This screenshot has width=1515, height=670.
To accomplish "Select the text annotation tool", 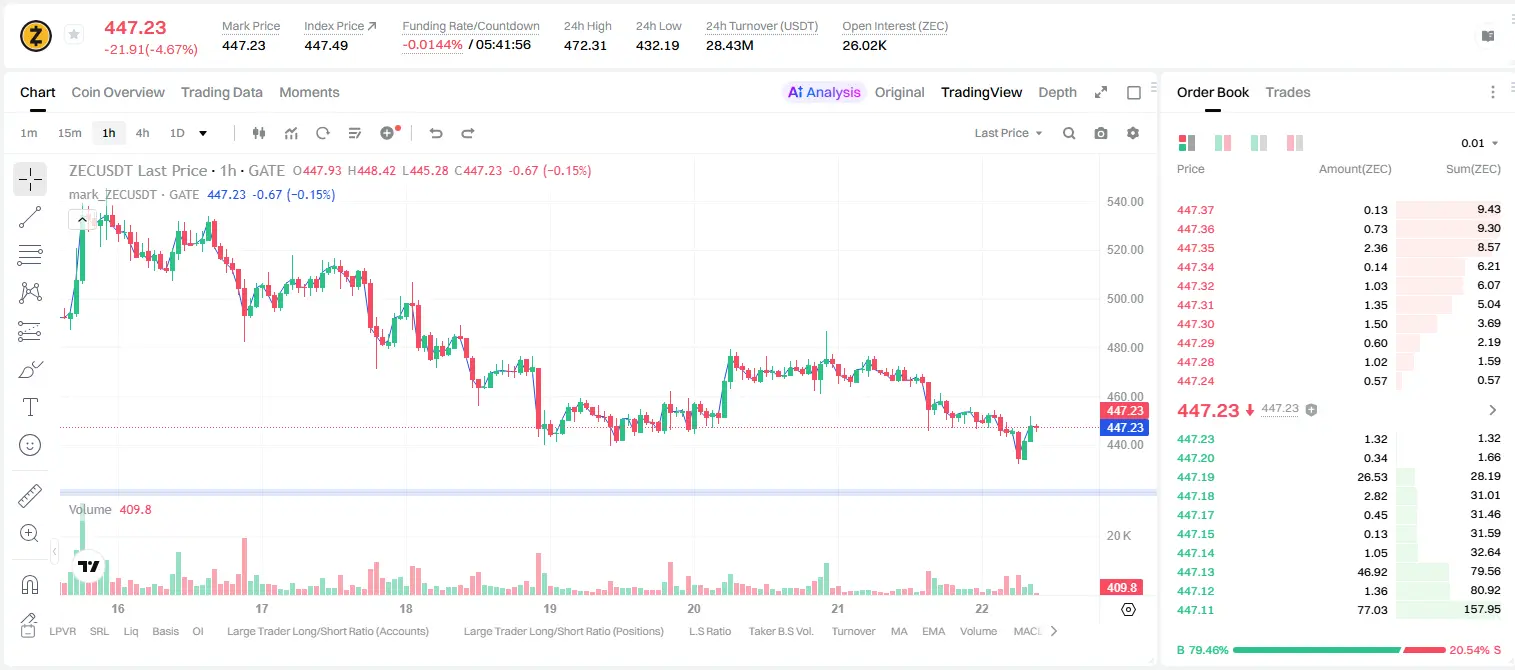I will pyautogui.click(x=30, y=407).
